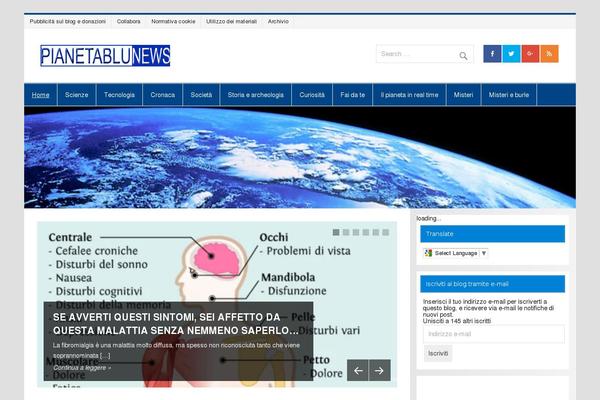The height and width of the screenshot is (400, 600).
Task: Open the Curiosità menu item
Action: (312, 95)
